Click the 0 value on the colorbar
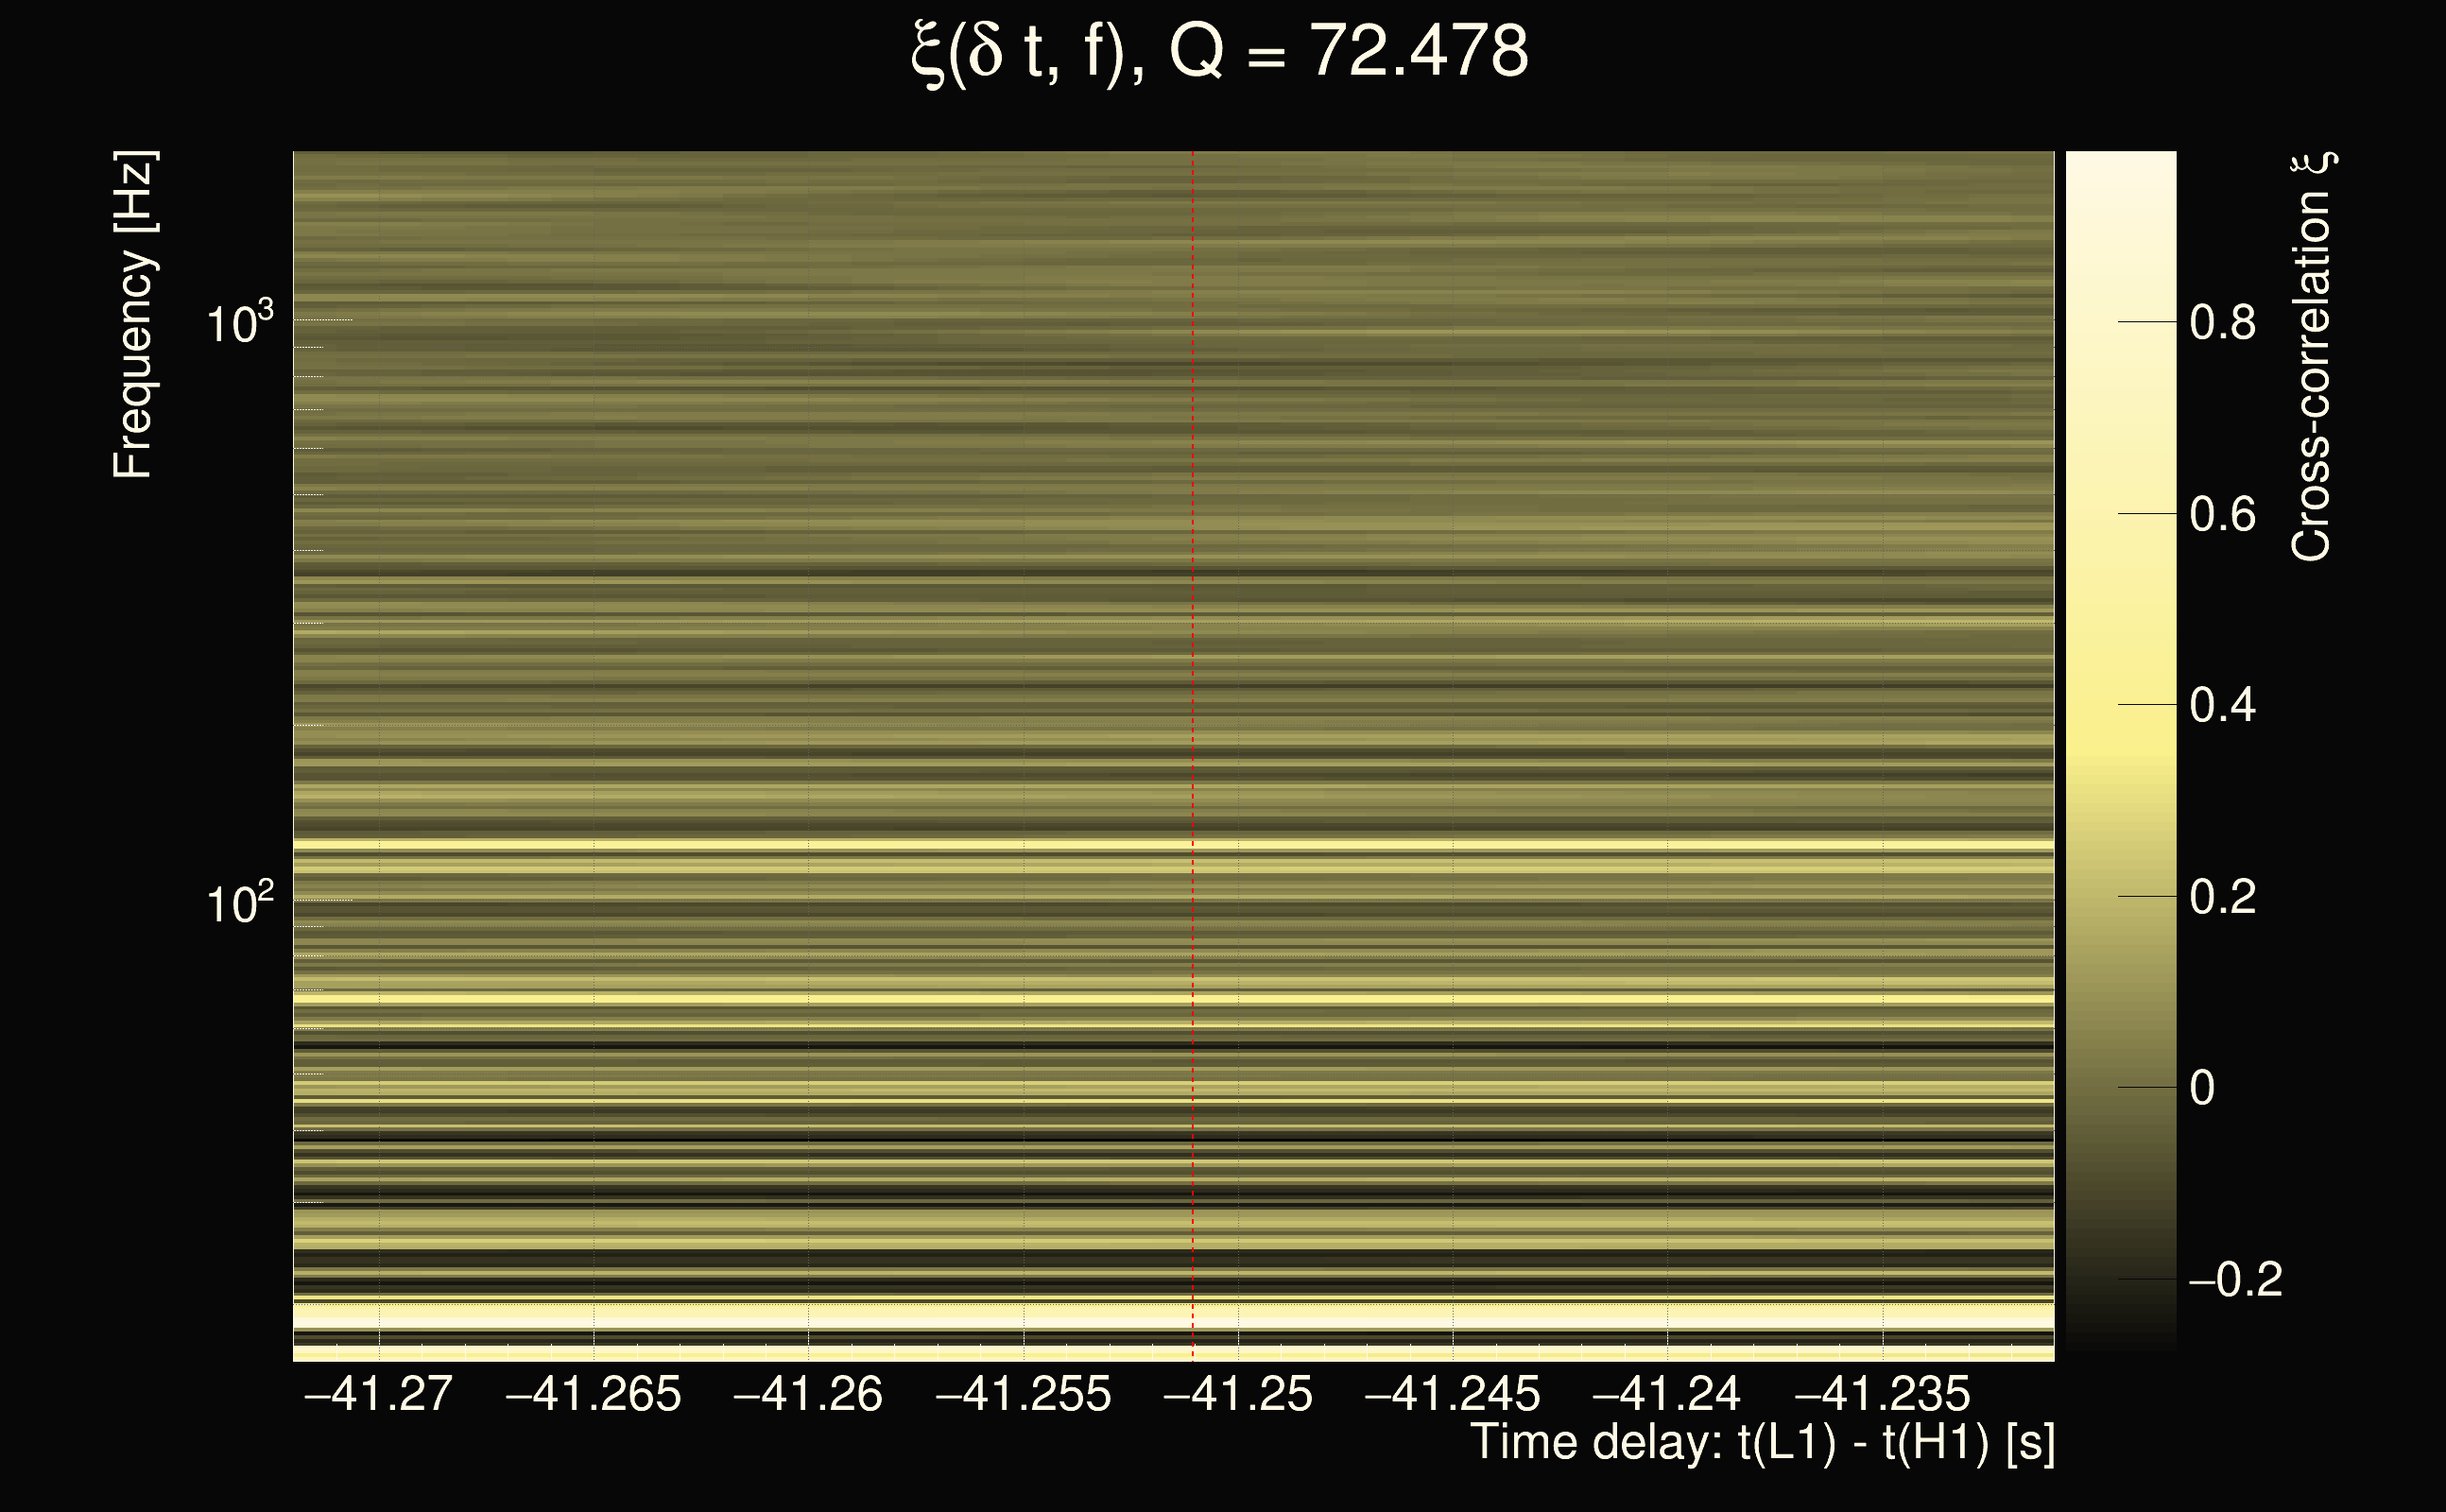 (2202, 1088)
